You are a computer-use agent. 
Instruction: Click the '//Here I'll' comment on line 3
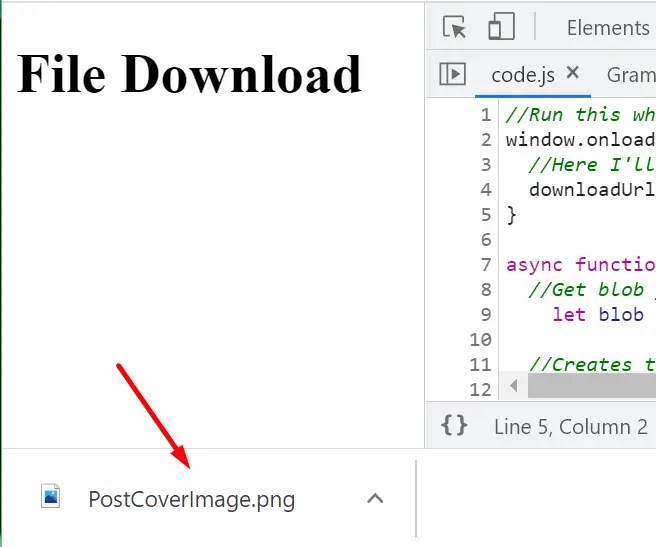592,164
